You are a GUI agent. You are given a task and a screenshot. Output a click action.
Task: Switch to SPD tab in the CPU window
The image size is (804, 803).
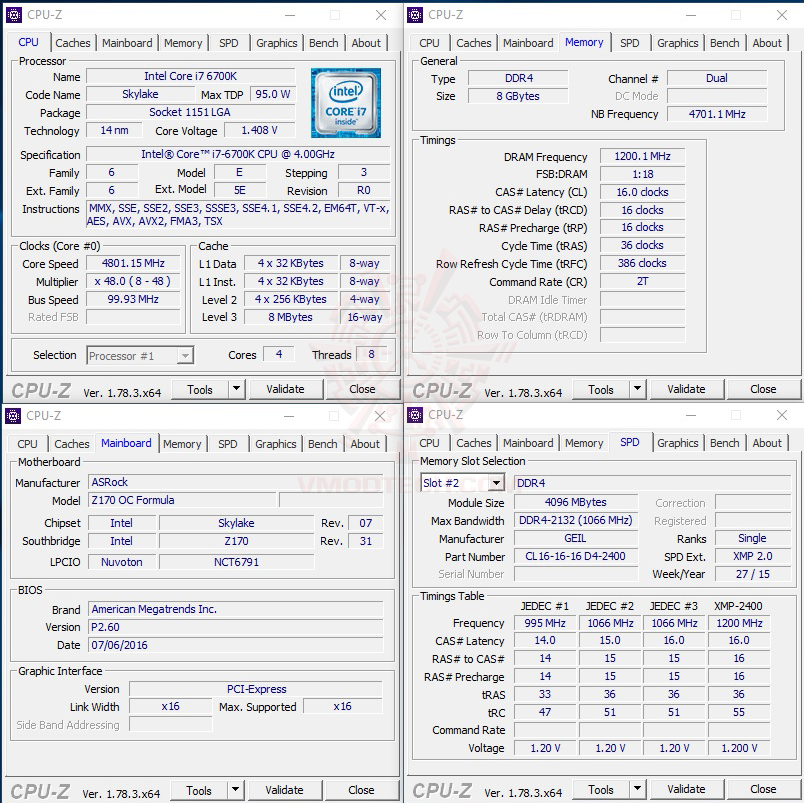229,43
